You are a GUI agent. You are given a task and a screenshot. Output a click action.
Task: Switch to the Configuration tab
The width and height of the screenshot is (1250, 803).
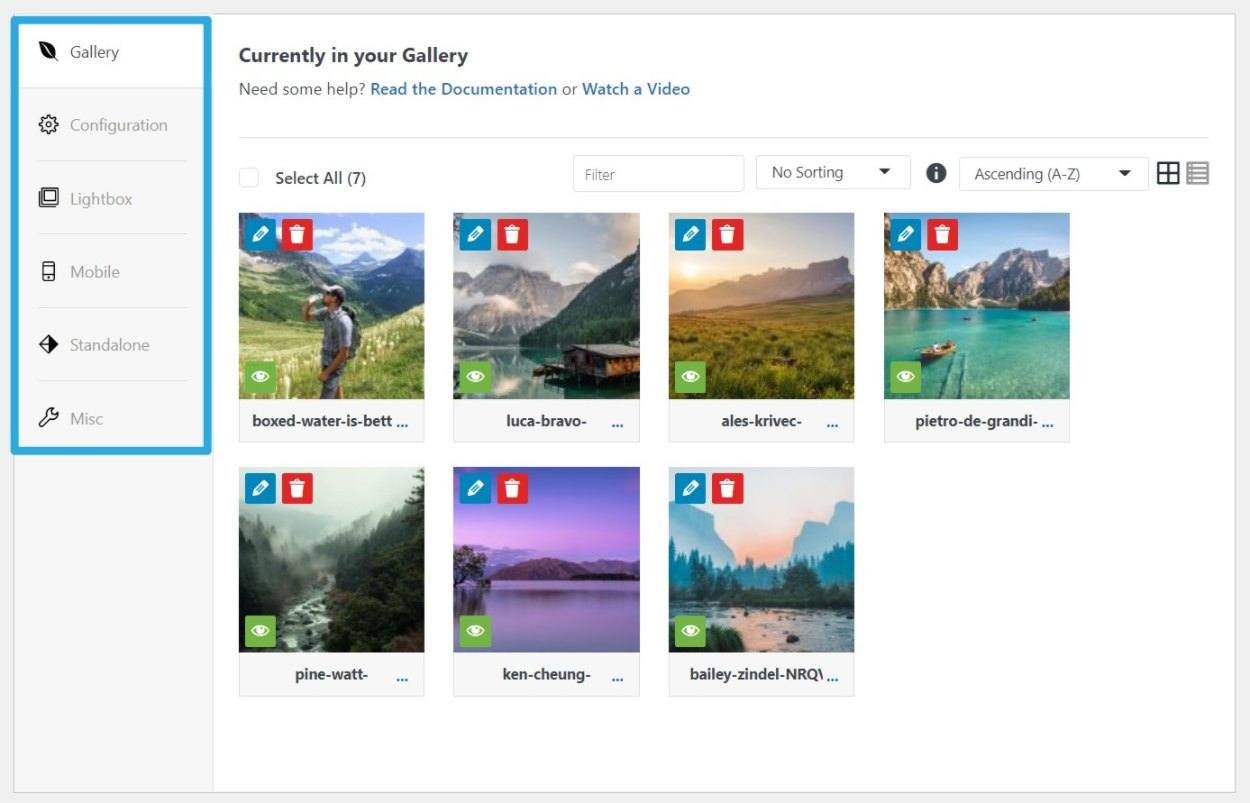(x=118, y=125)
